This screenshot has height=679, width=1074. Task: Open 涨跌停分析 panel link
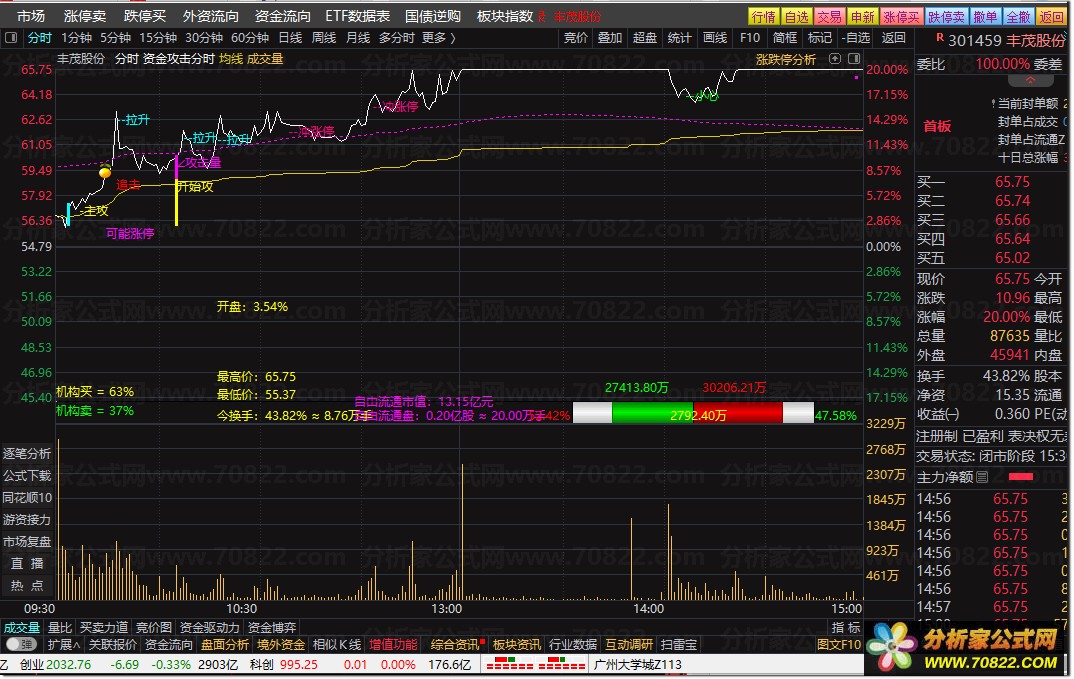(x=786, y=60)
